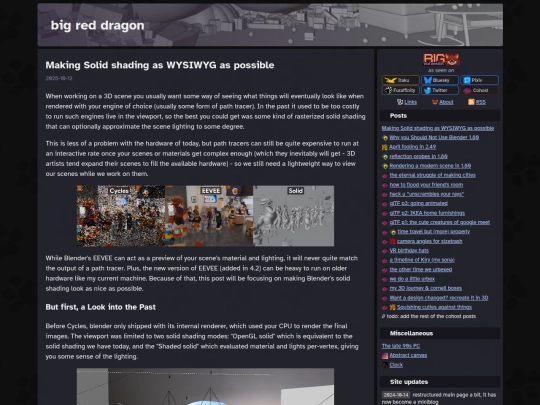Viewport: 540px width, 405px height.
Task: Open post Making Solid shading as WYSIWYG
Action: [x=437, y=128]
